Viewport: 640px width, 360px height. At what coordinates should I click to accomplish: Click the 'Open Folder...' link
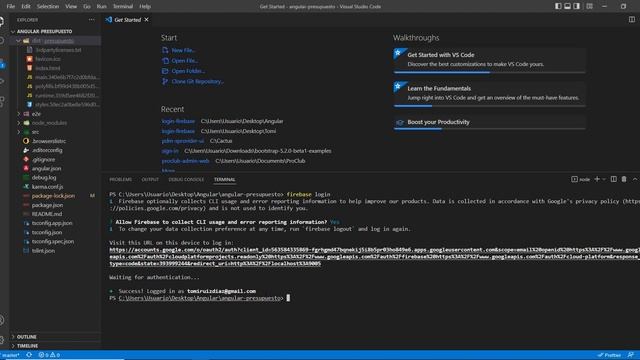coord(188,71)
